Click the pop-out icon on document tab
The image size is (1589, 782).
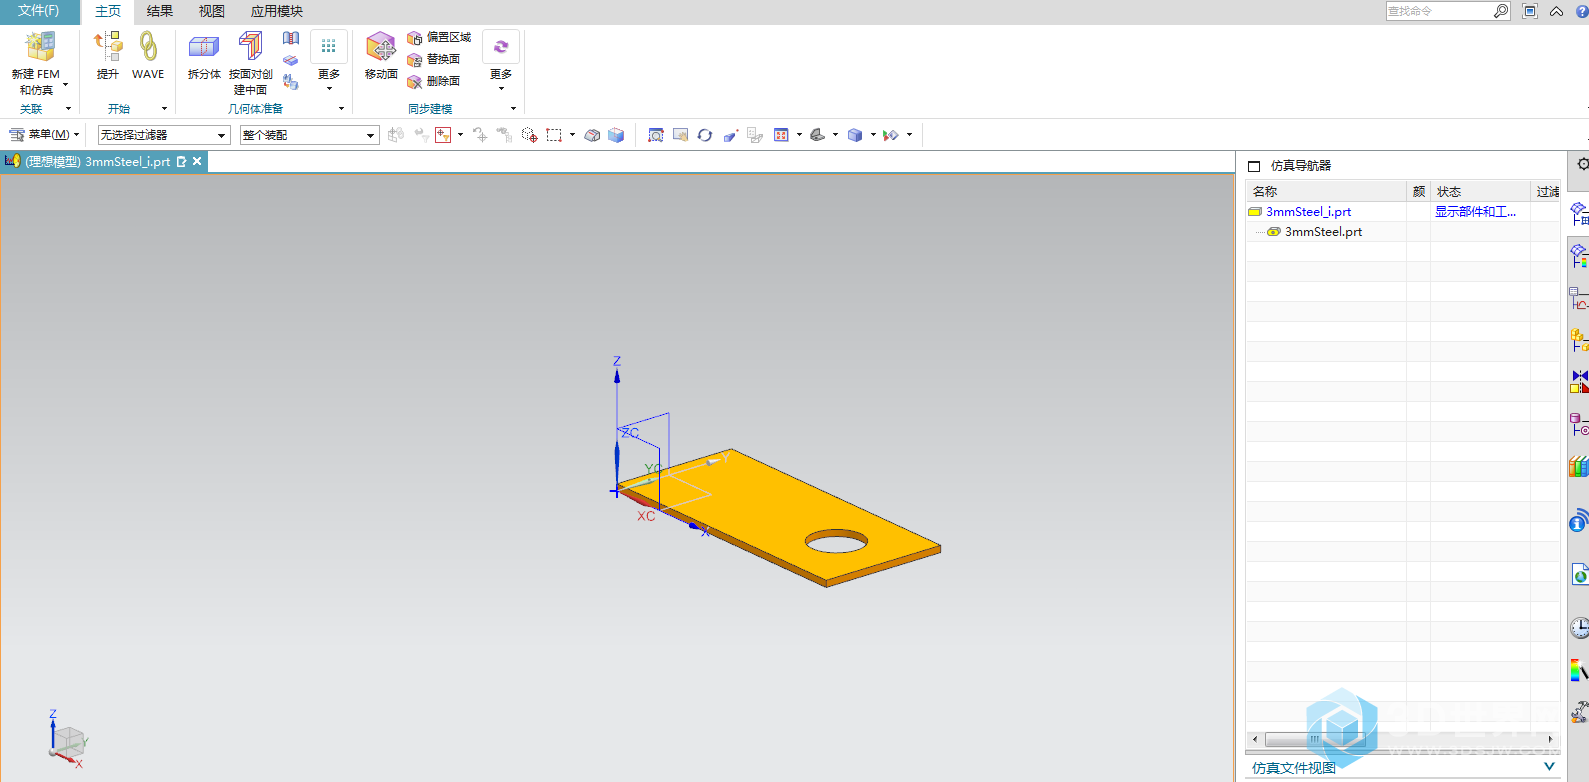pos(181,161)
